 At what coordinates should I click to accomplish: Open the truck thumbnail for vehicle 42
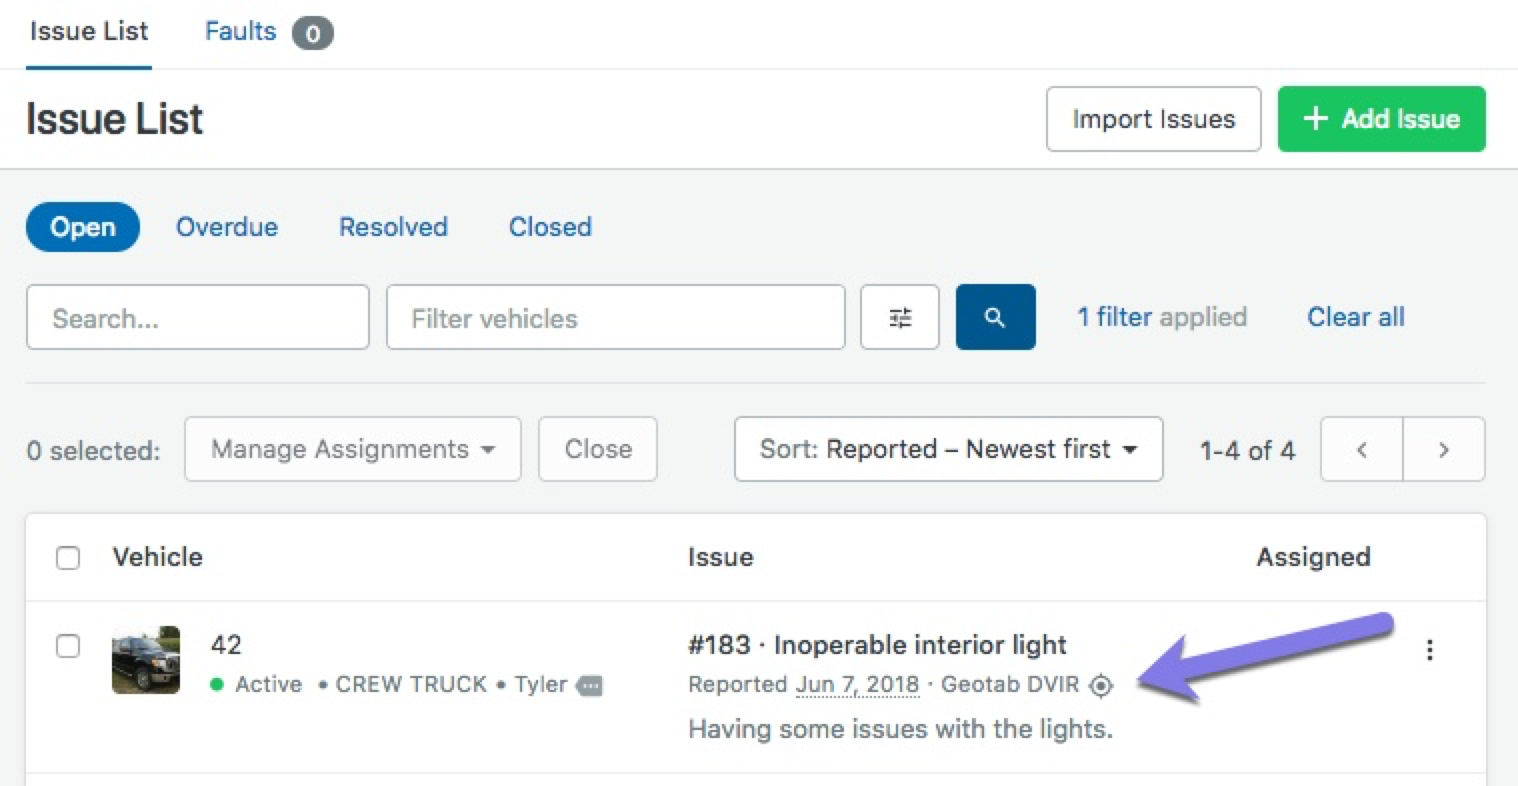coord(146,660)
